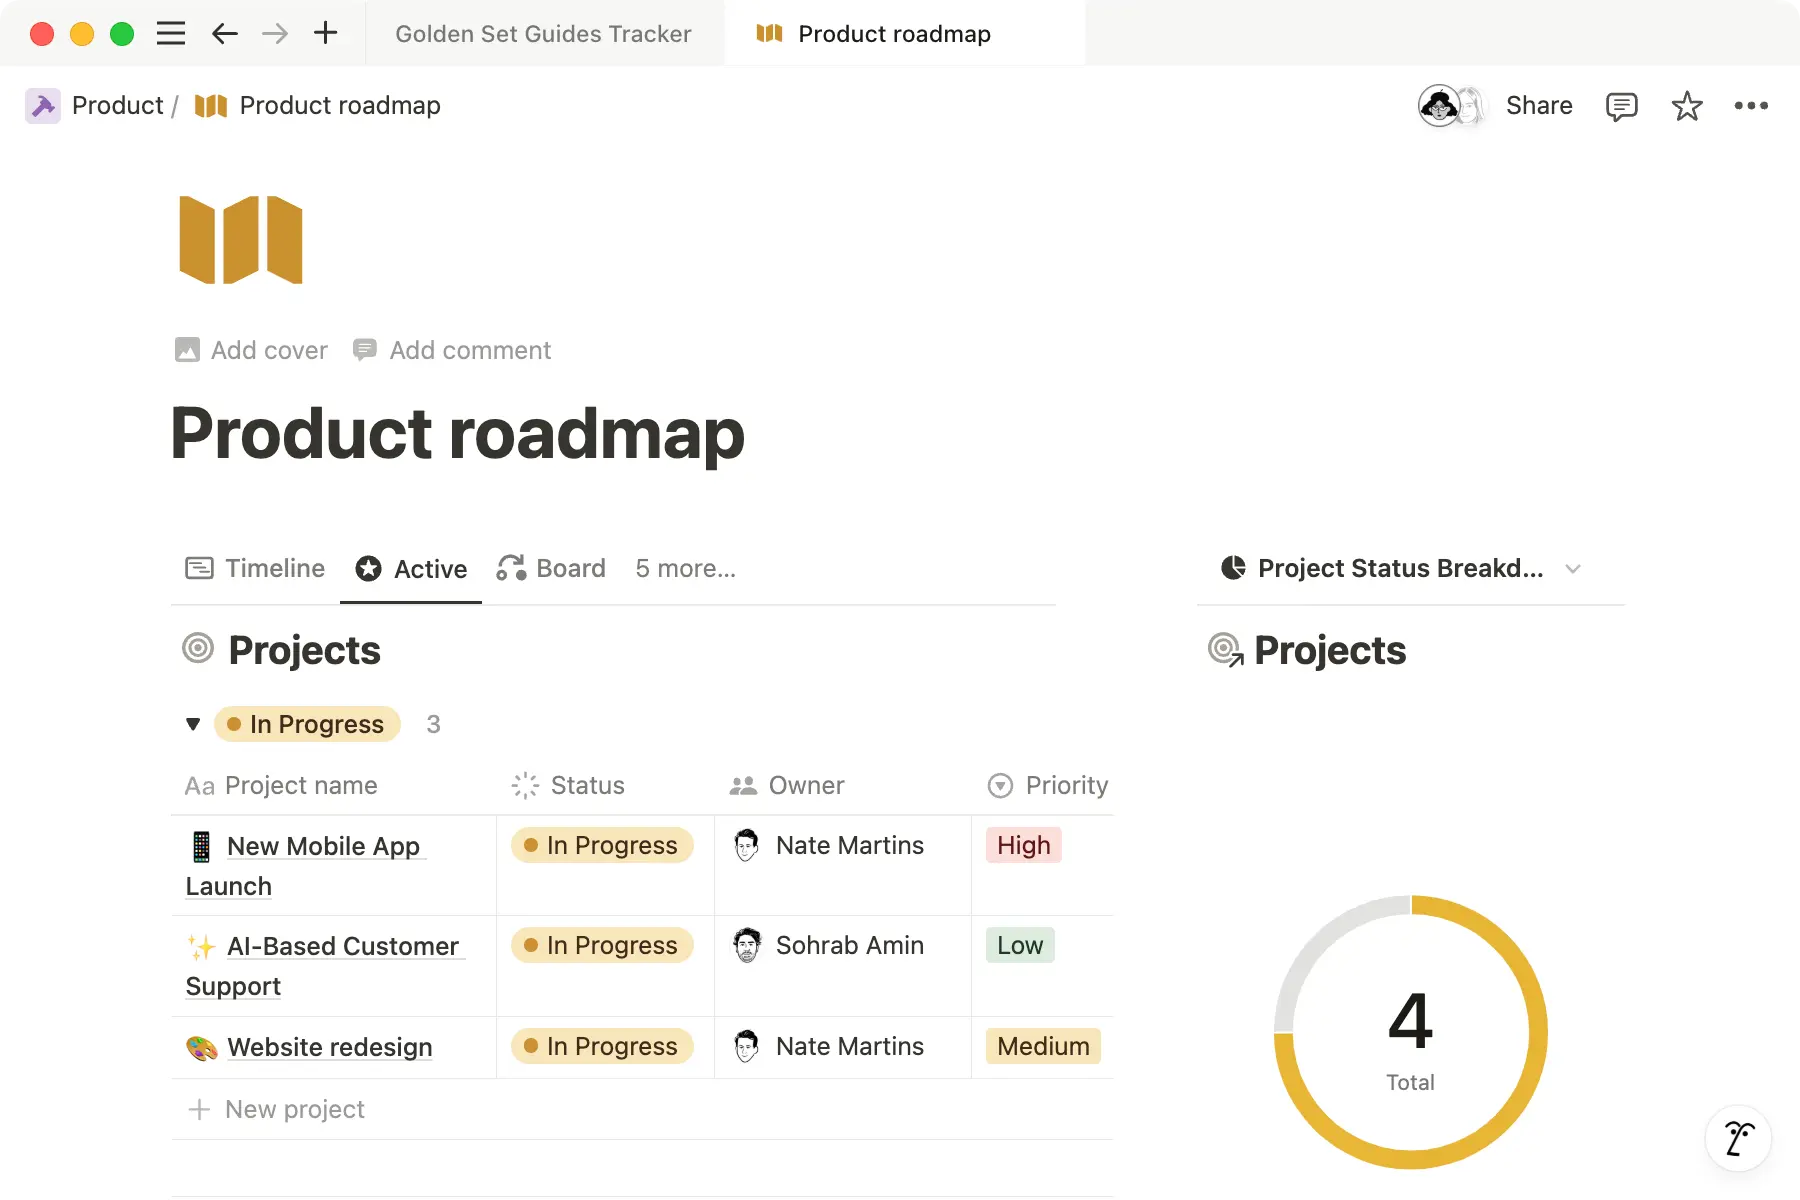The height and width of the screenshot is (1200, 1800).
Task: Select the Golden Set Guides Tracker tab
Action: (x=543, y=33)
